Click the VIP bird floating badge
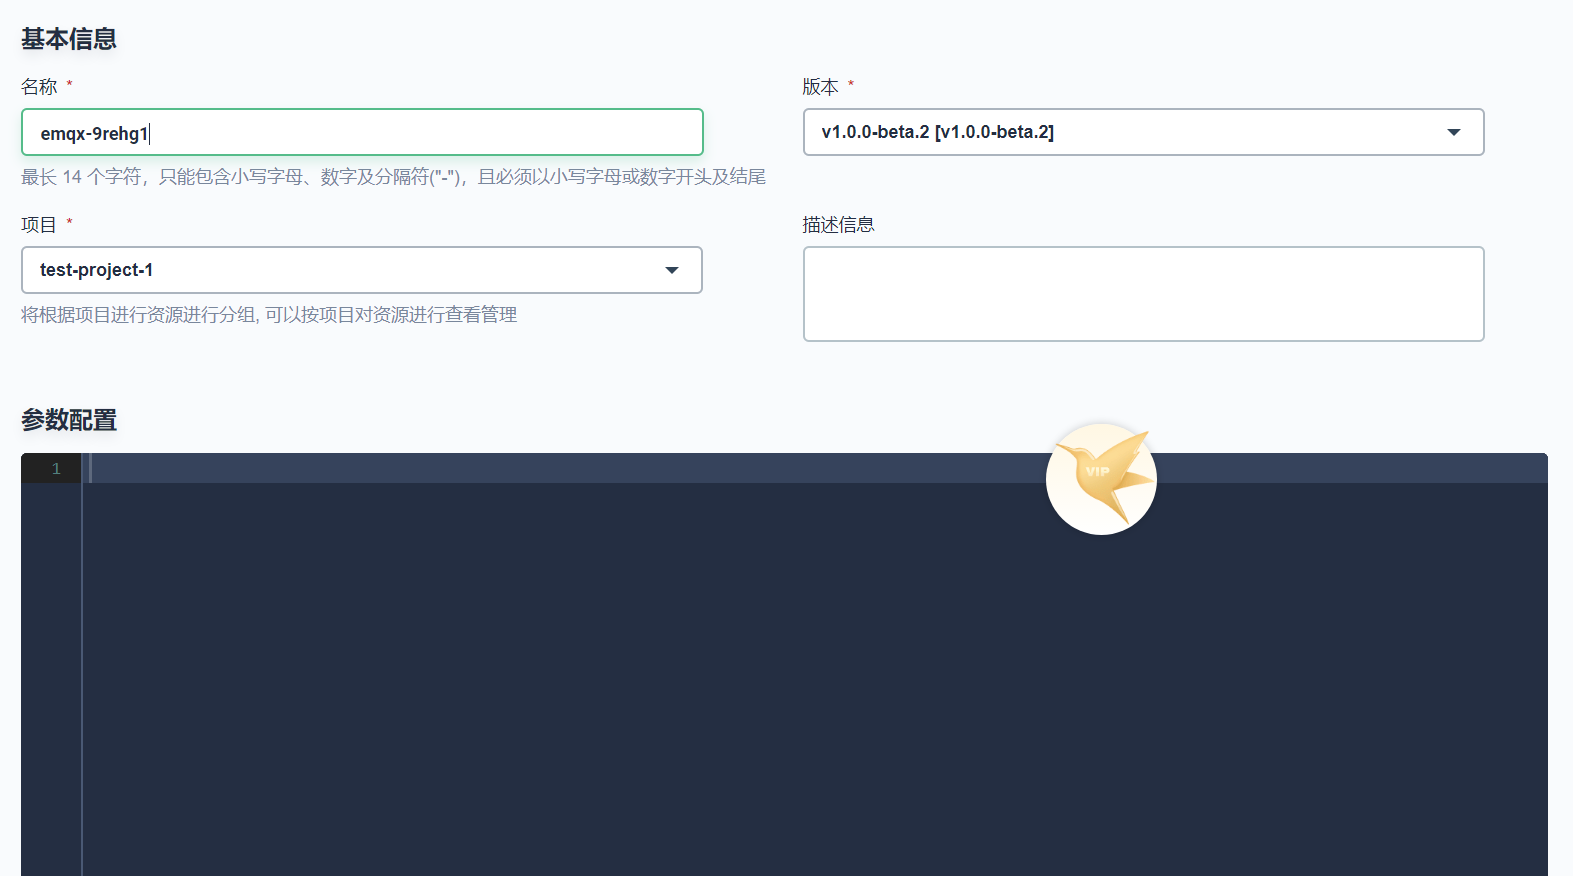 tap(1101, 479)
